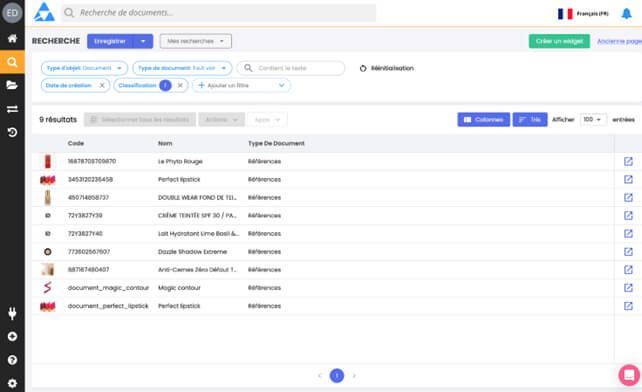The width and height of the screenshot is (642, 392).
Task: Select document_perfect_lipstick code cell
Action: 108,306
